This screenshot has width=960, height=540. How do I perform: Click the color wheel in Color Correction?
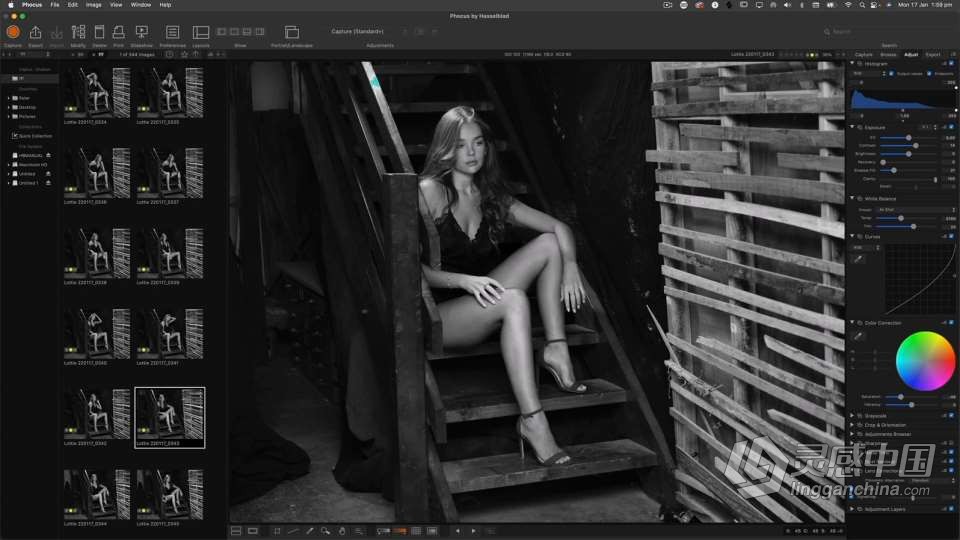point(925,361)
